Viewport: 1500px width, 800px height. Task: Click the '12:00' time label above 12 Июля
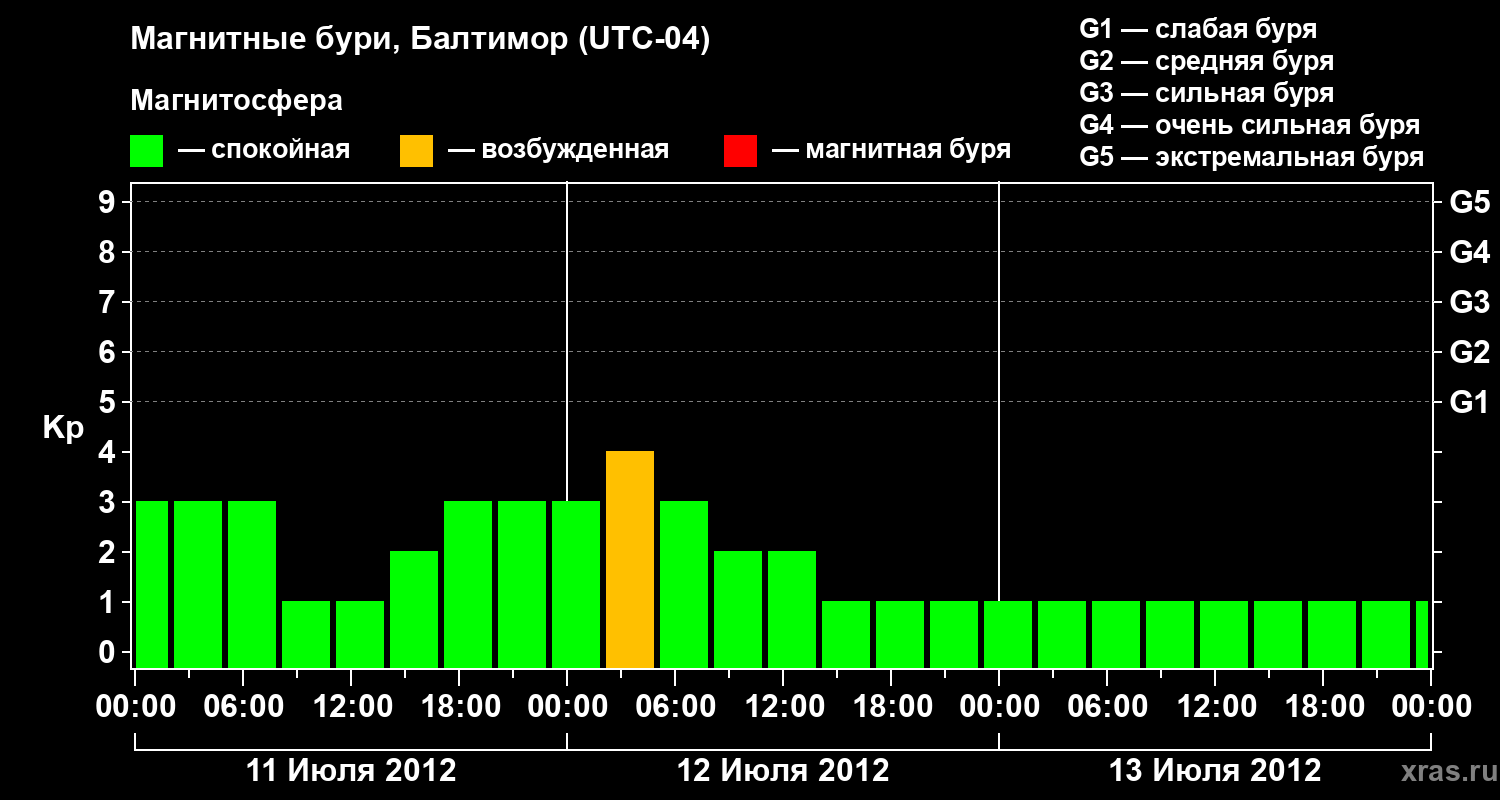784,706
